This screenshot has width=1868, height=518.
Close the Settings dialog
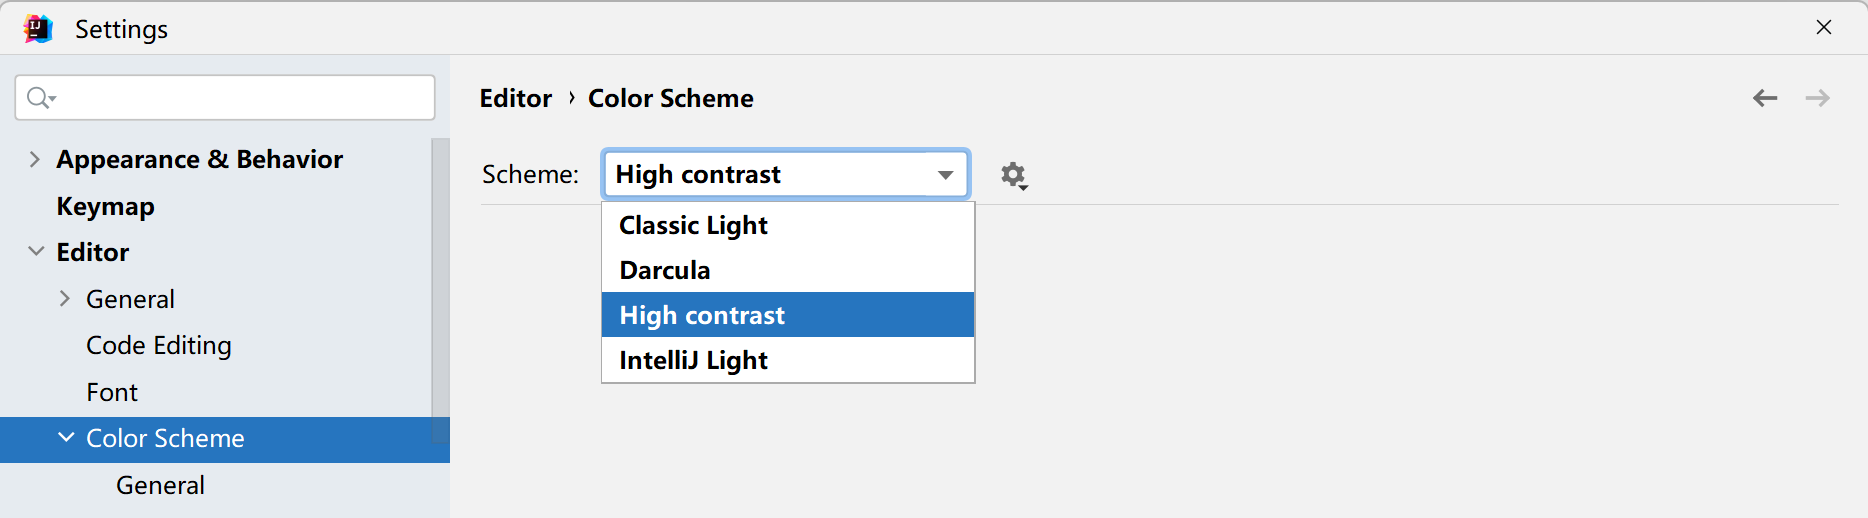(1824, 28)
